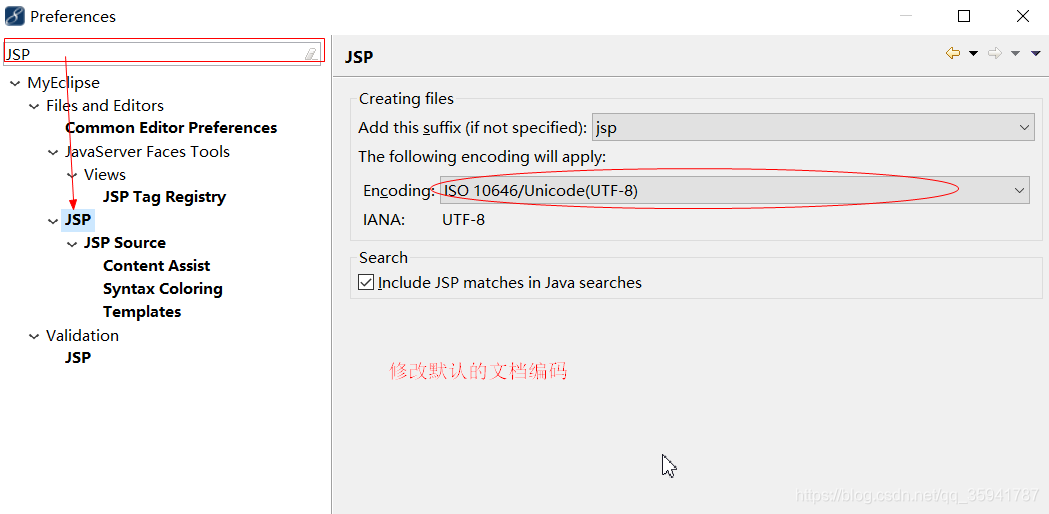Select Common Editor Preferences in the tree
This screenshot has width=1049, height=514.
pos(171,128)
